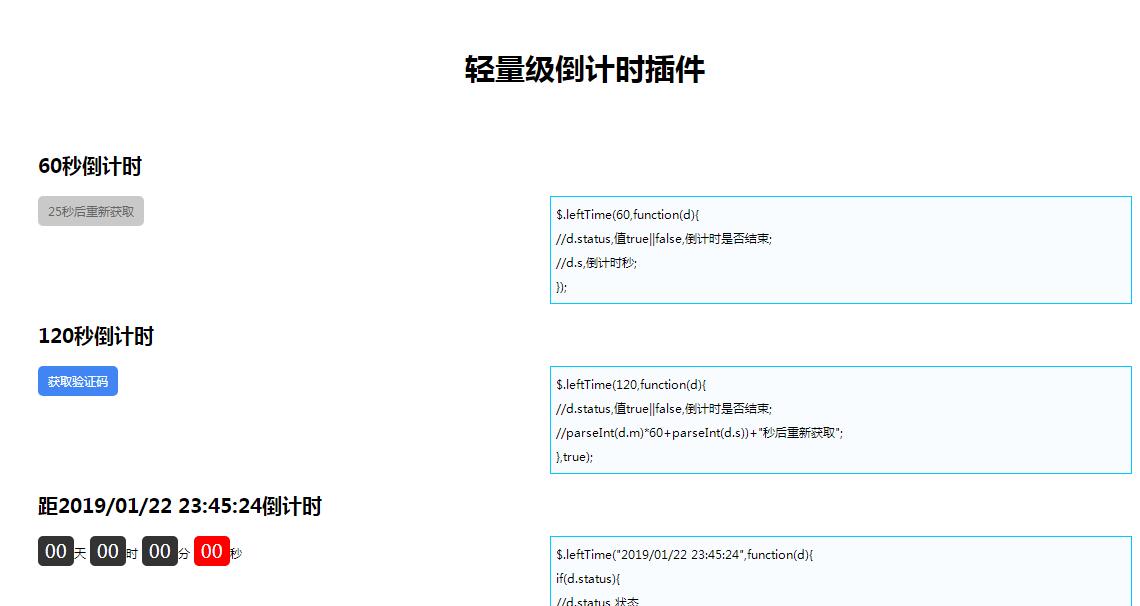Click the 秒 label after red digits

coord(235,552)
